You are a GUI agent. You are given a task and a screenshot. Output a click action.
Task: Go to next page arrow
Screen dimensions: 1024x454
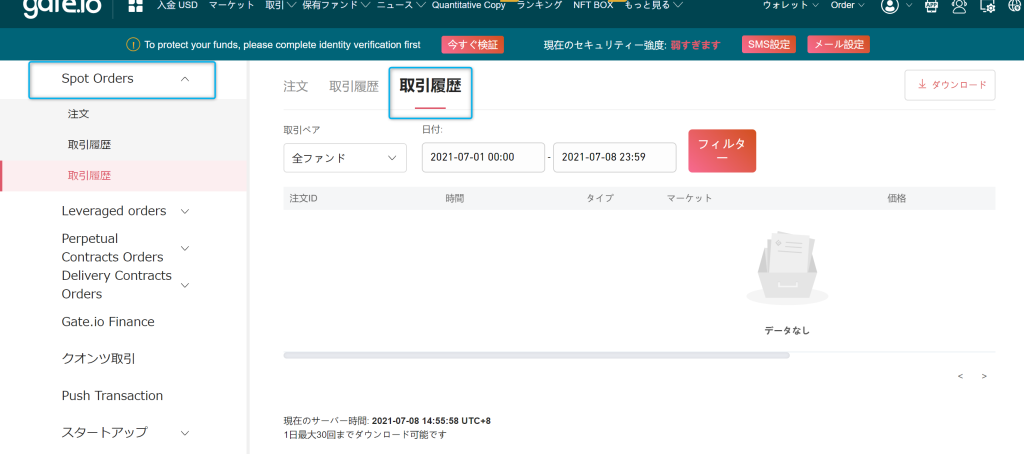[x=984, y=376]
